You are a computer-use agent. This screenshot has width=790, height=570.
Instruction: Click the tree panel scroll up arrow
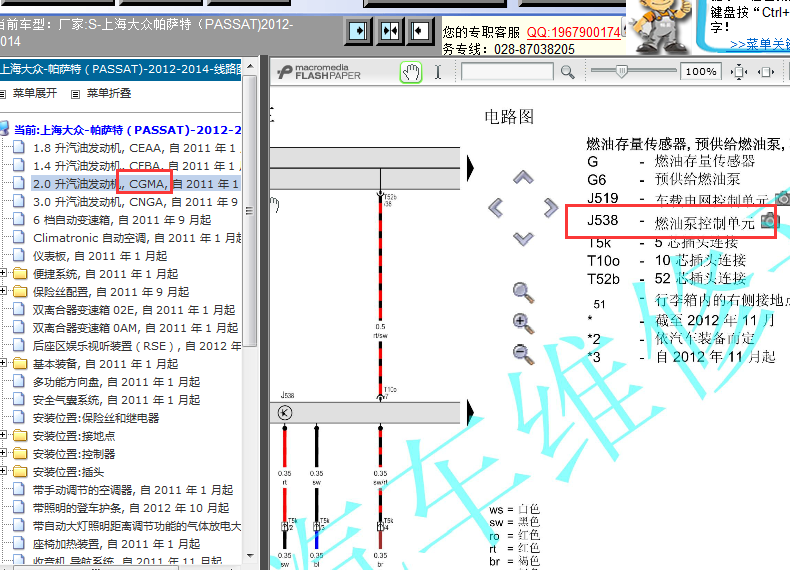pyautogui.click(x=250, y=67)
